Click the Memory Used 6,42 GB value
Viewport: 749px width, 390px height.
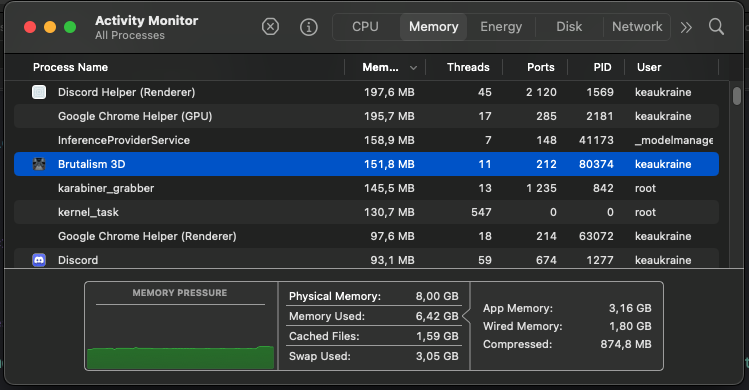click(x=437, y=316)
